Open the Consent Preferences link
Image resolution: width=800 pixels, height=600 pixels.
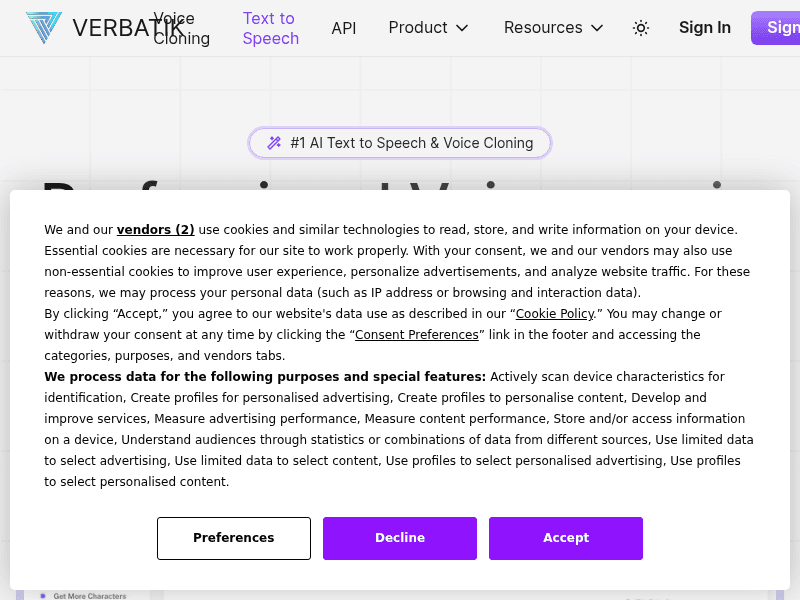[417, 335]
